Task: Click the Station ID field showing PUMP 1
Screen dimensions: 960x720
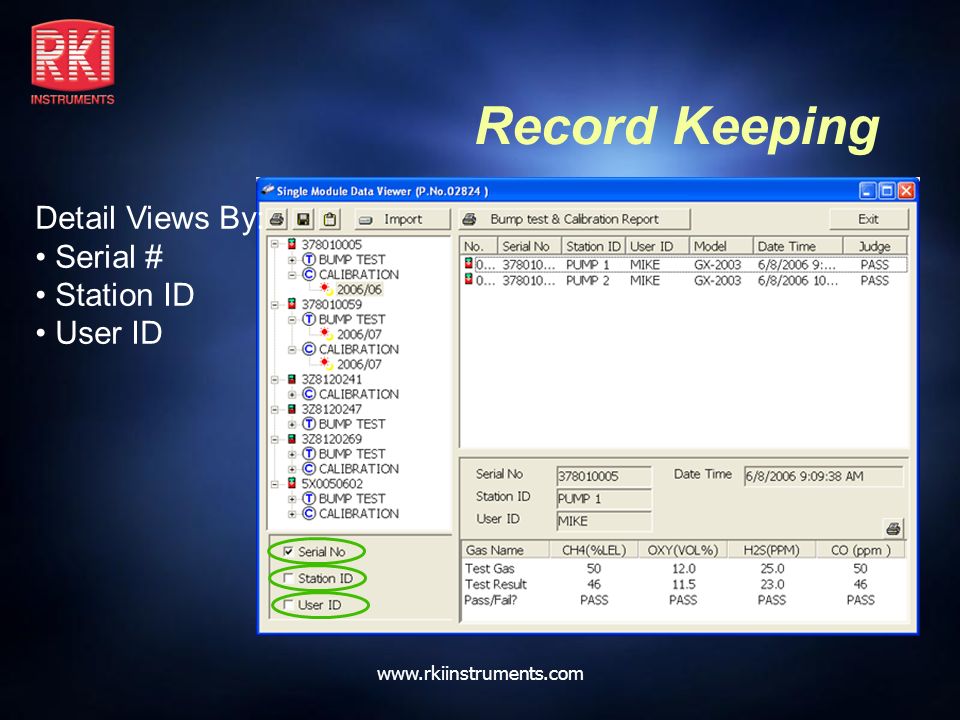Action: coord(604,498)
